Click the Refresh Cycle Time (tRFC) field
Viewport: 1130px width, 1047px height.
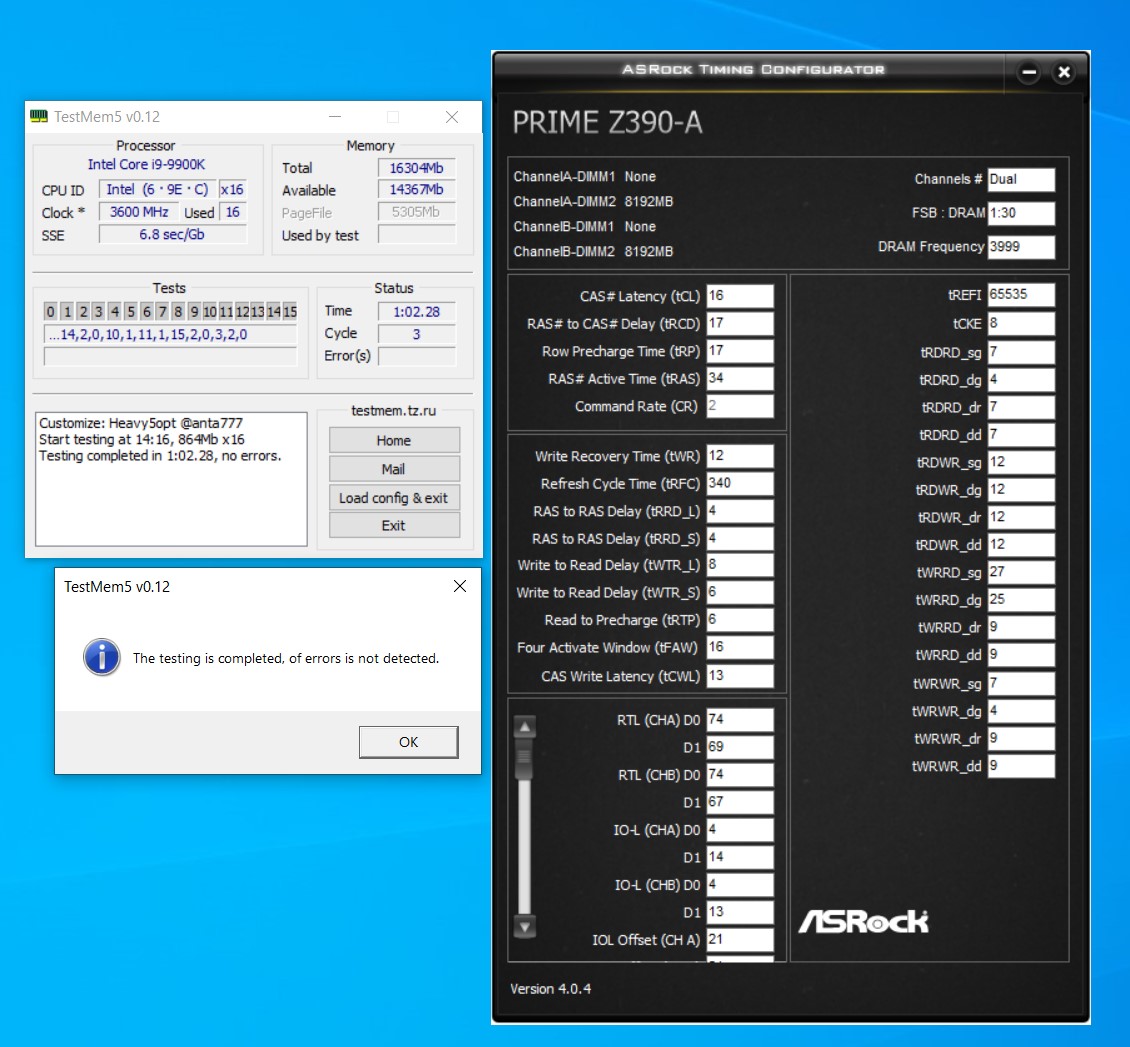point(740,484)
